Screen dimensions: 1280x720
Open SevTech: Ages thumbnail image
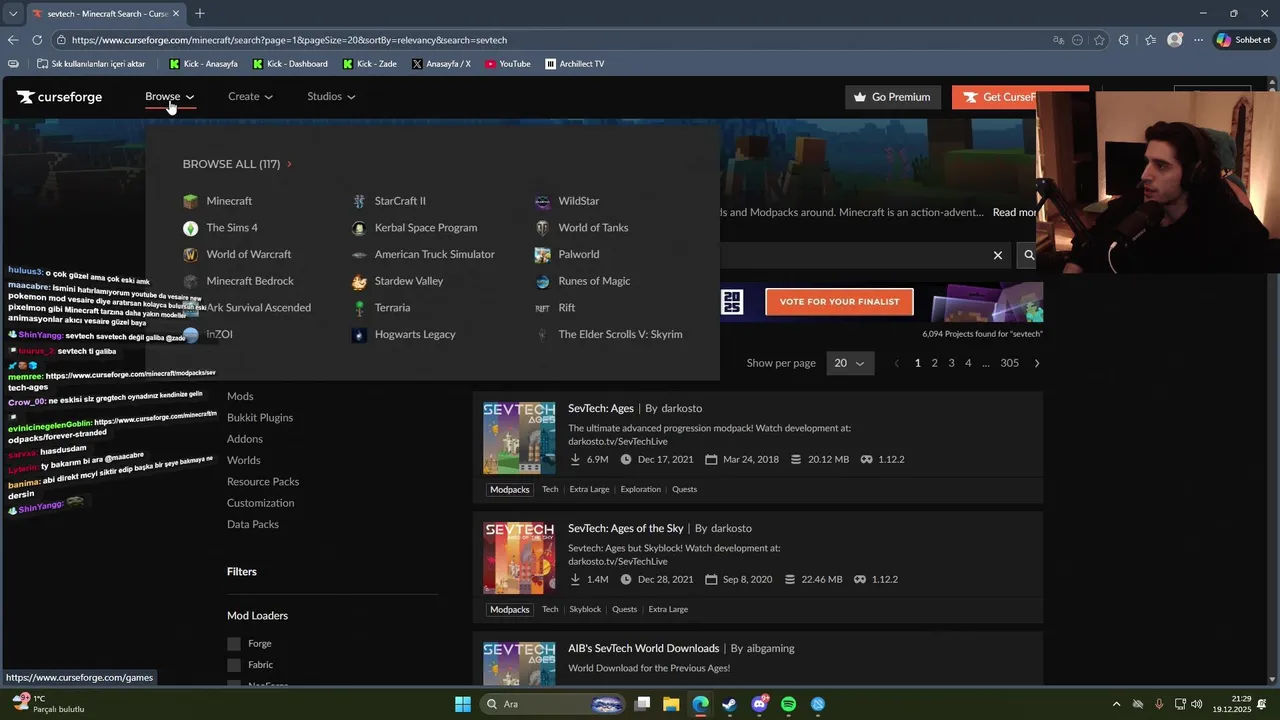tap(519, 438)
